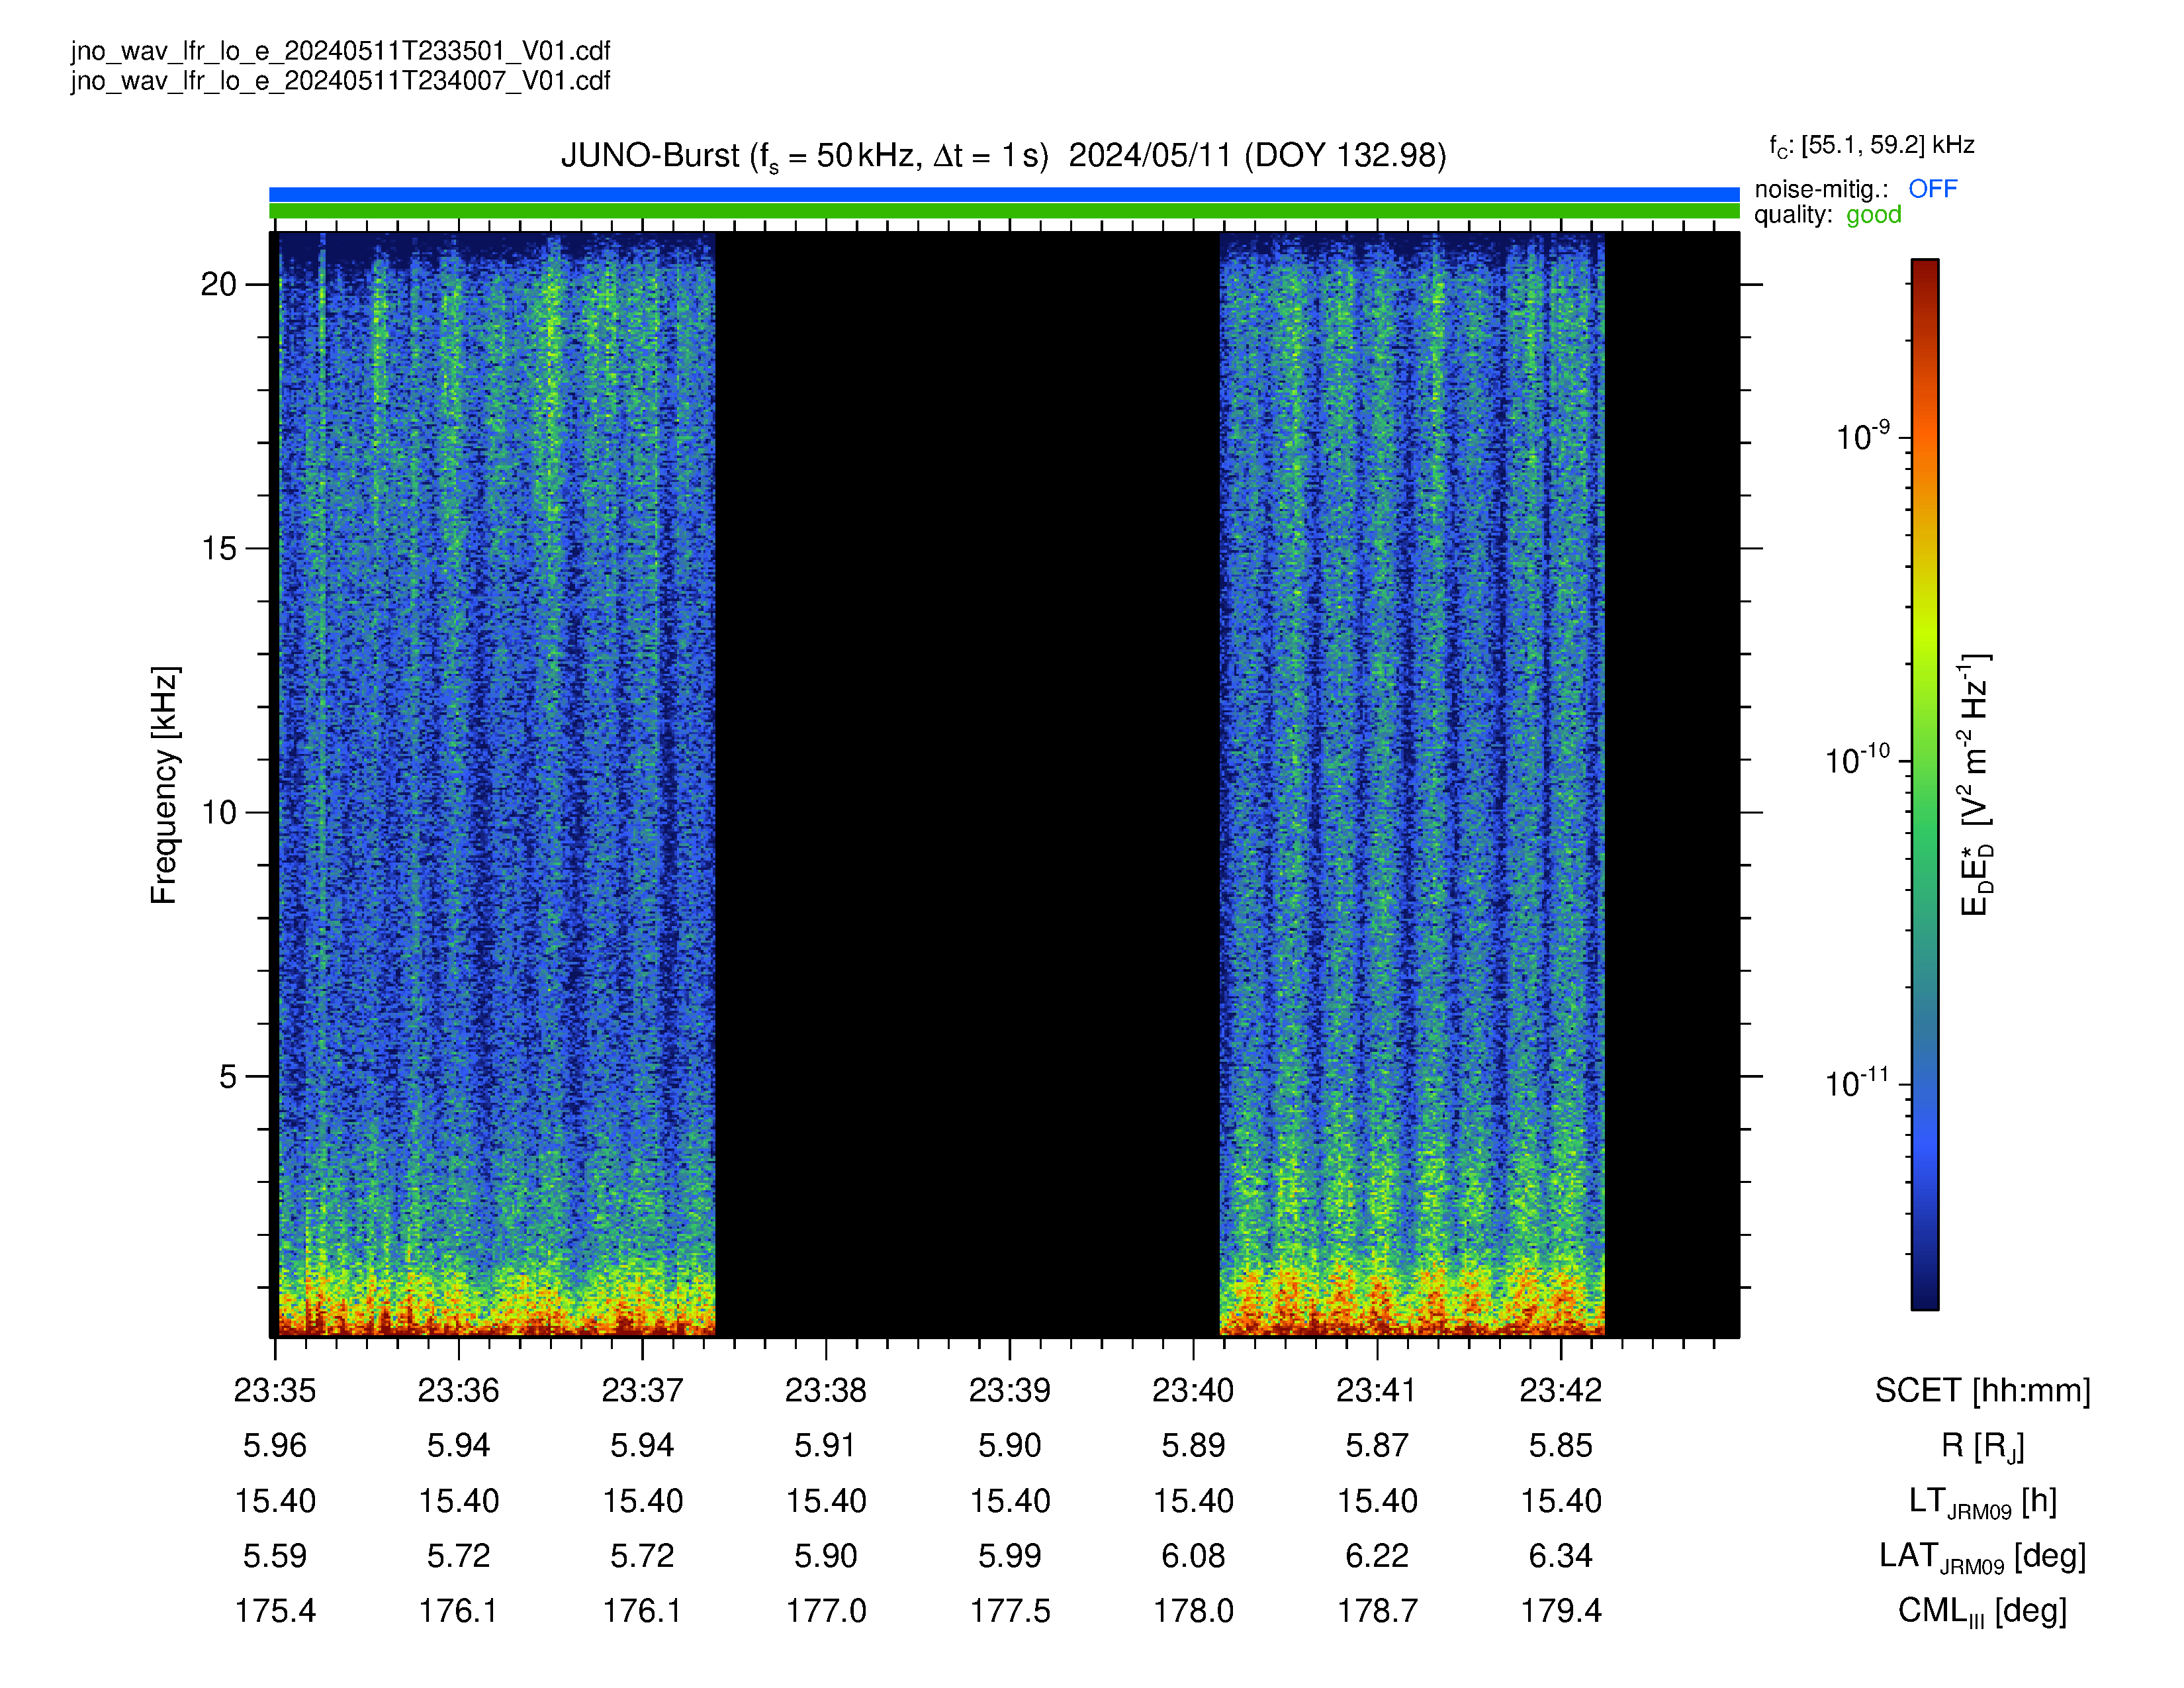Screen dimensions: 2184x1688
Task: Click the quality good label
Action: [1828, 215]
